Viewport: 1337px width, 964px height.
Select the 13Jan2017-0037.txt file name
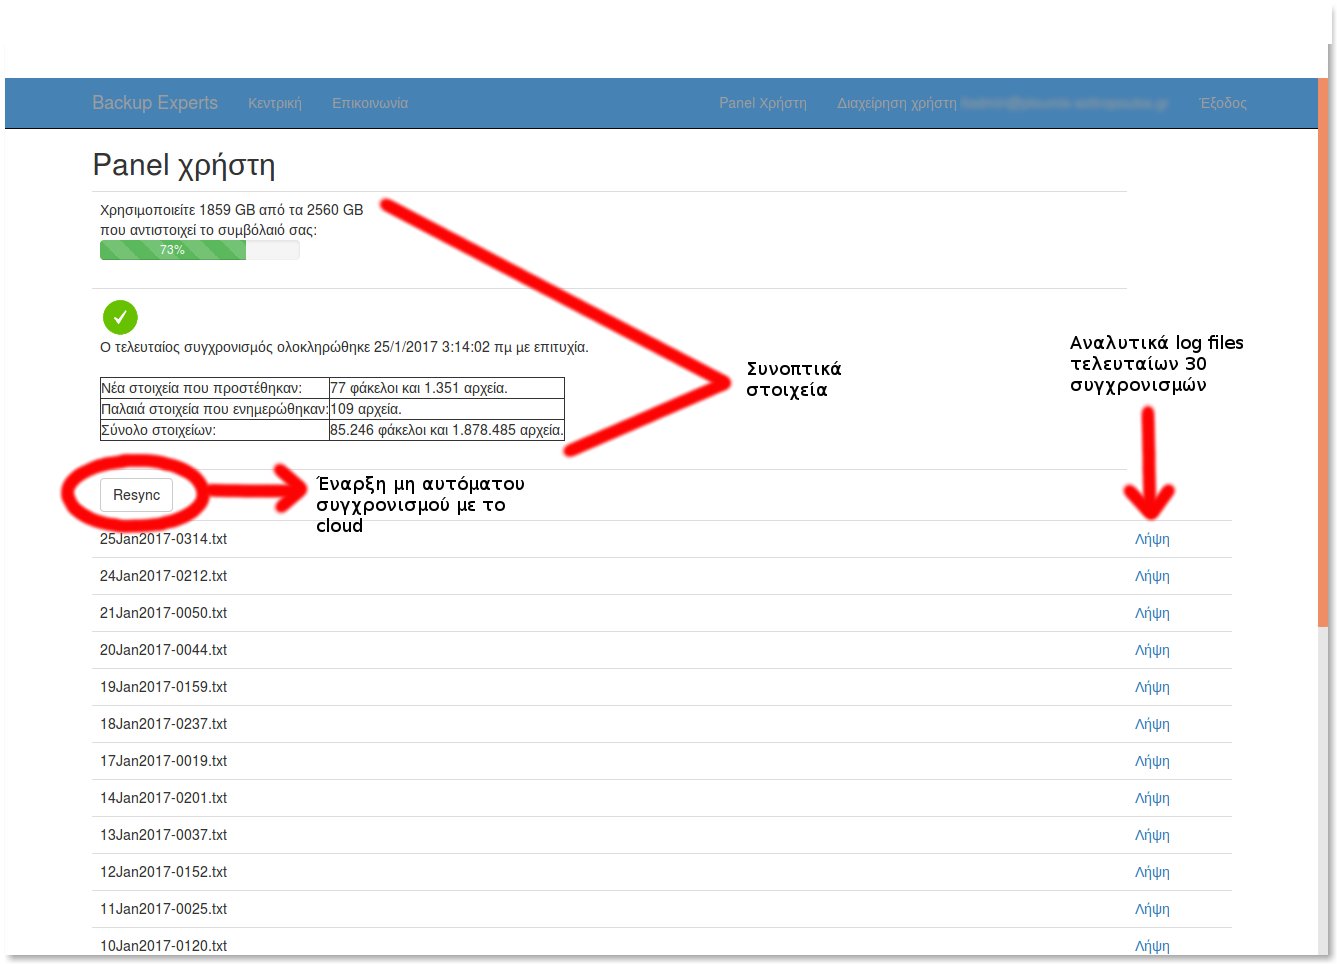click(163, 835)
